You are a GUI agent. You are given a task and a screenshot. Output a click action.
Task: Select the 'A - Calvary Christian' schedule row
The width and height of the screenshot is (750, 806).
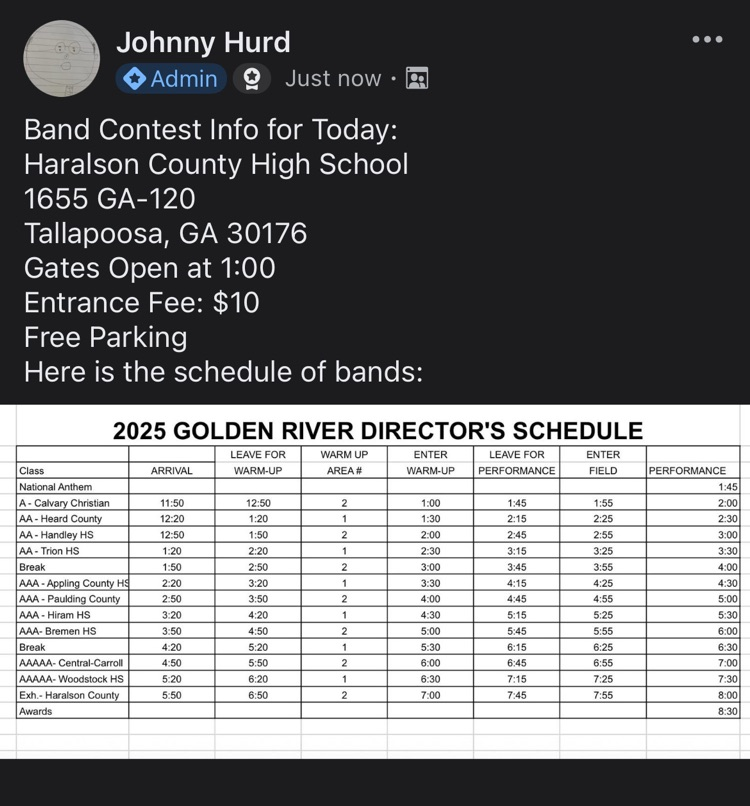[x=70, y=503]
